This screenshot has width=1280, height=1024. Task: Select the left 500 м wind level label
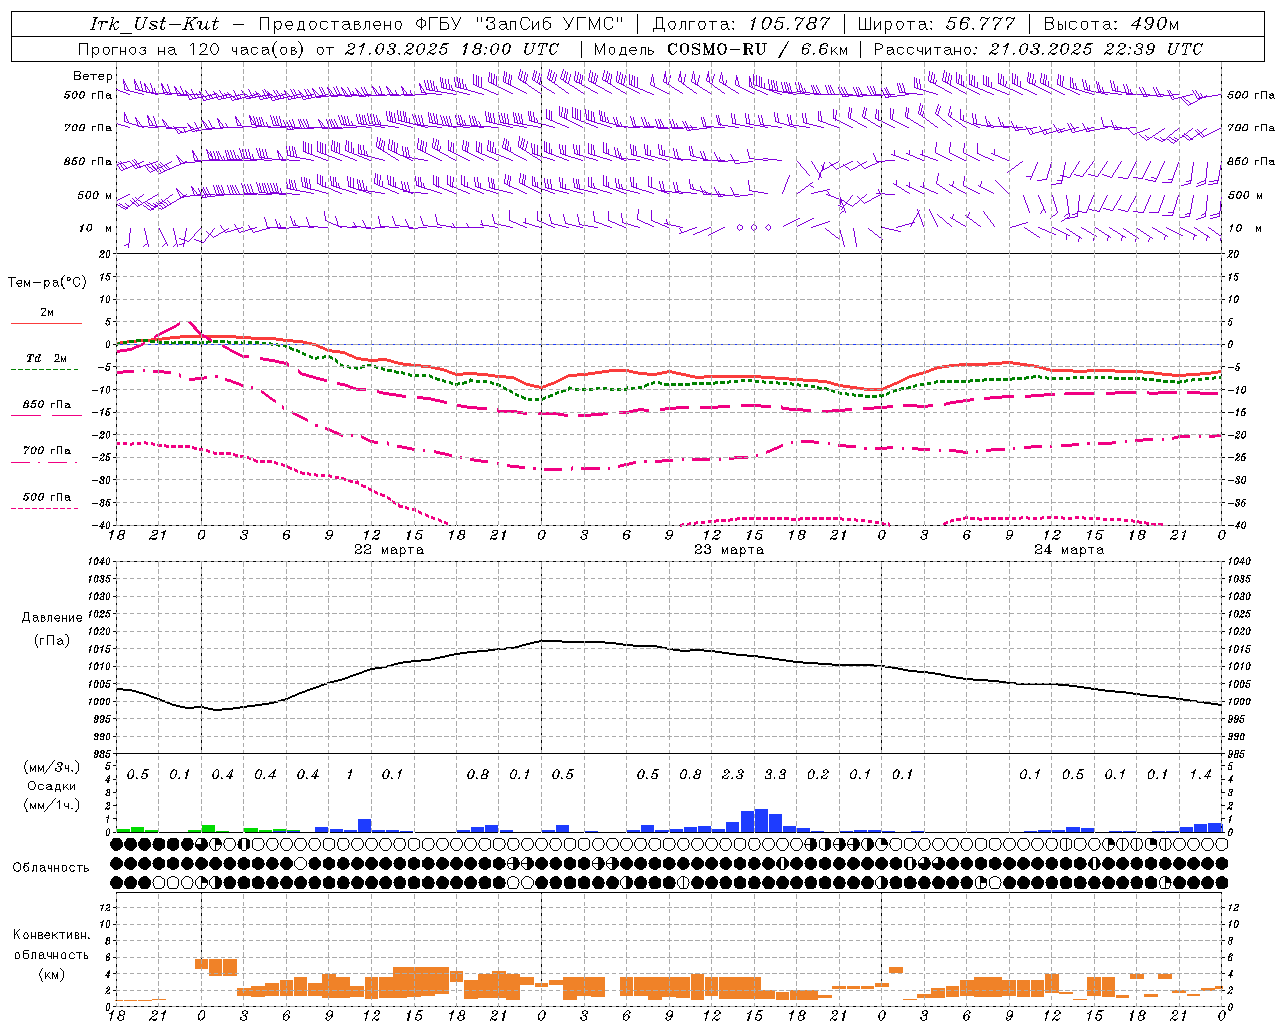tap(95, 195)
